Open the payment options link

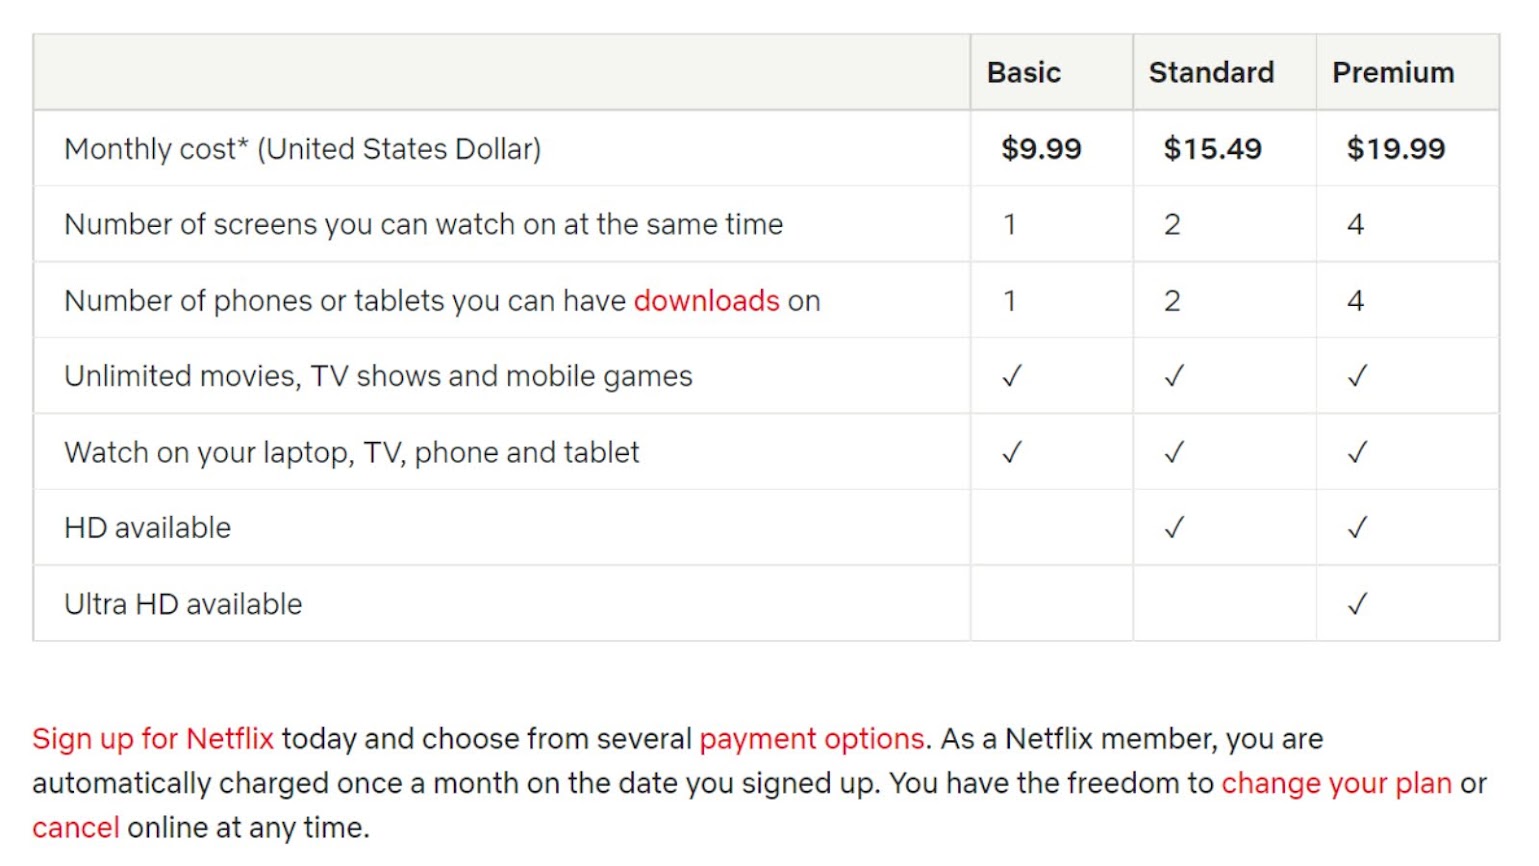pos(812,739)
